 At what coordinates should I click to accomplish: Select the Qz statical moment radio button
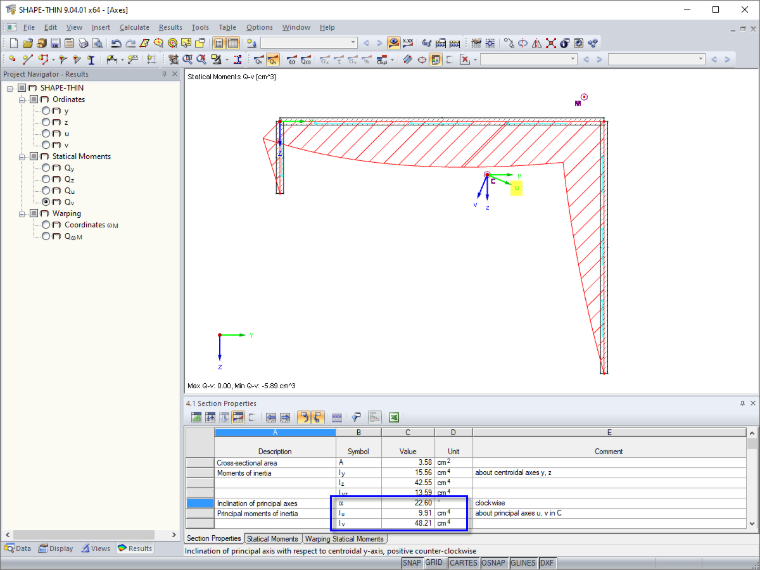tap(46, 179)
